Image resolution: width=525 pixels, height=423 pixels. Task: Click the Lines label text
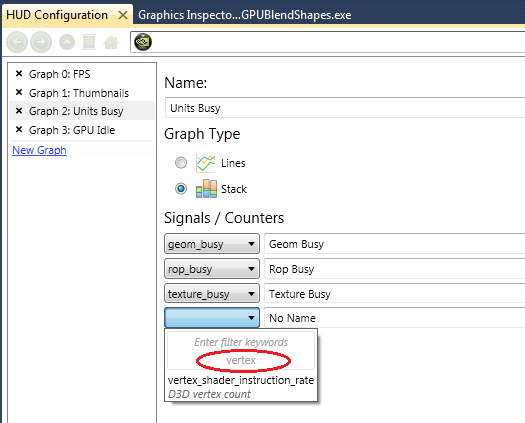[x=233, y=163]
